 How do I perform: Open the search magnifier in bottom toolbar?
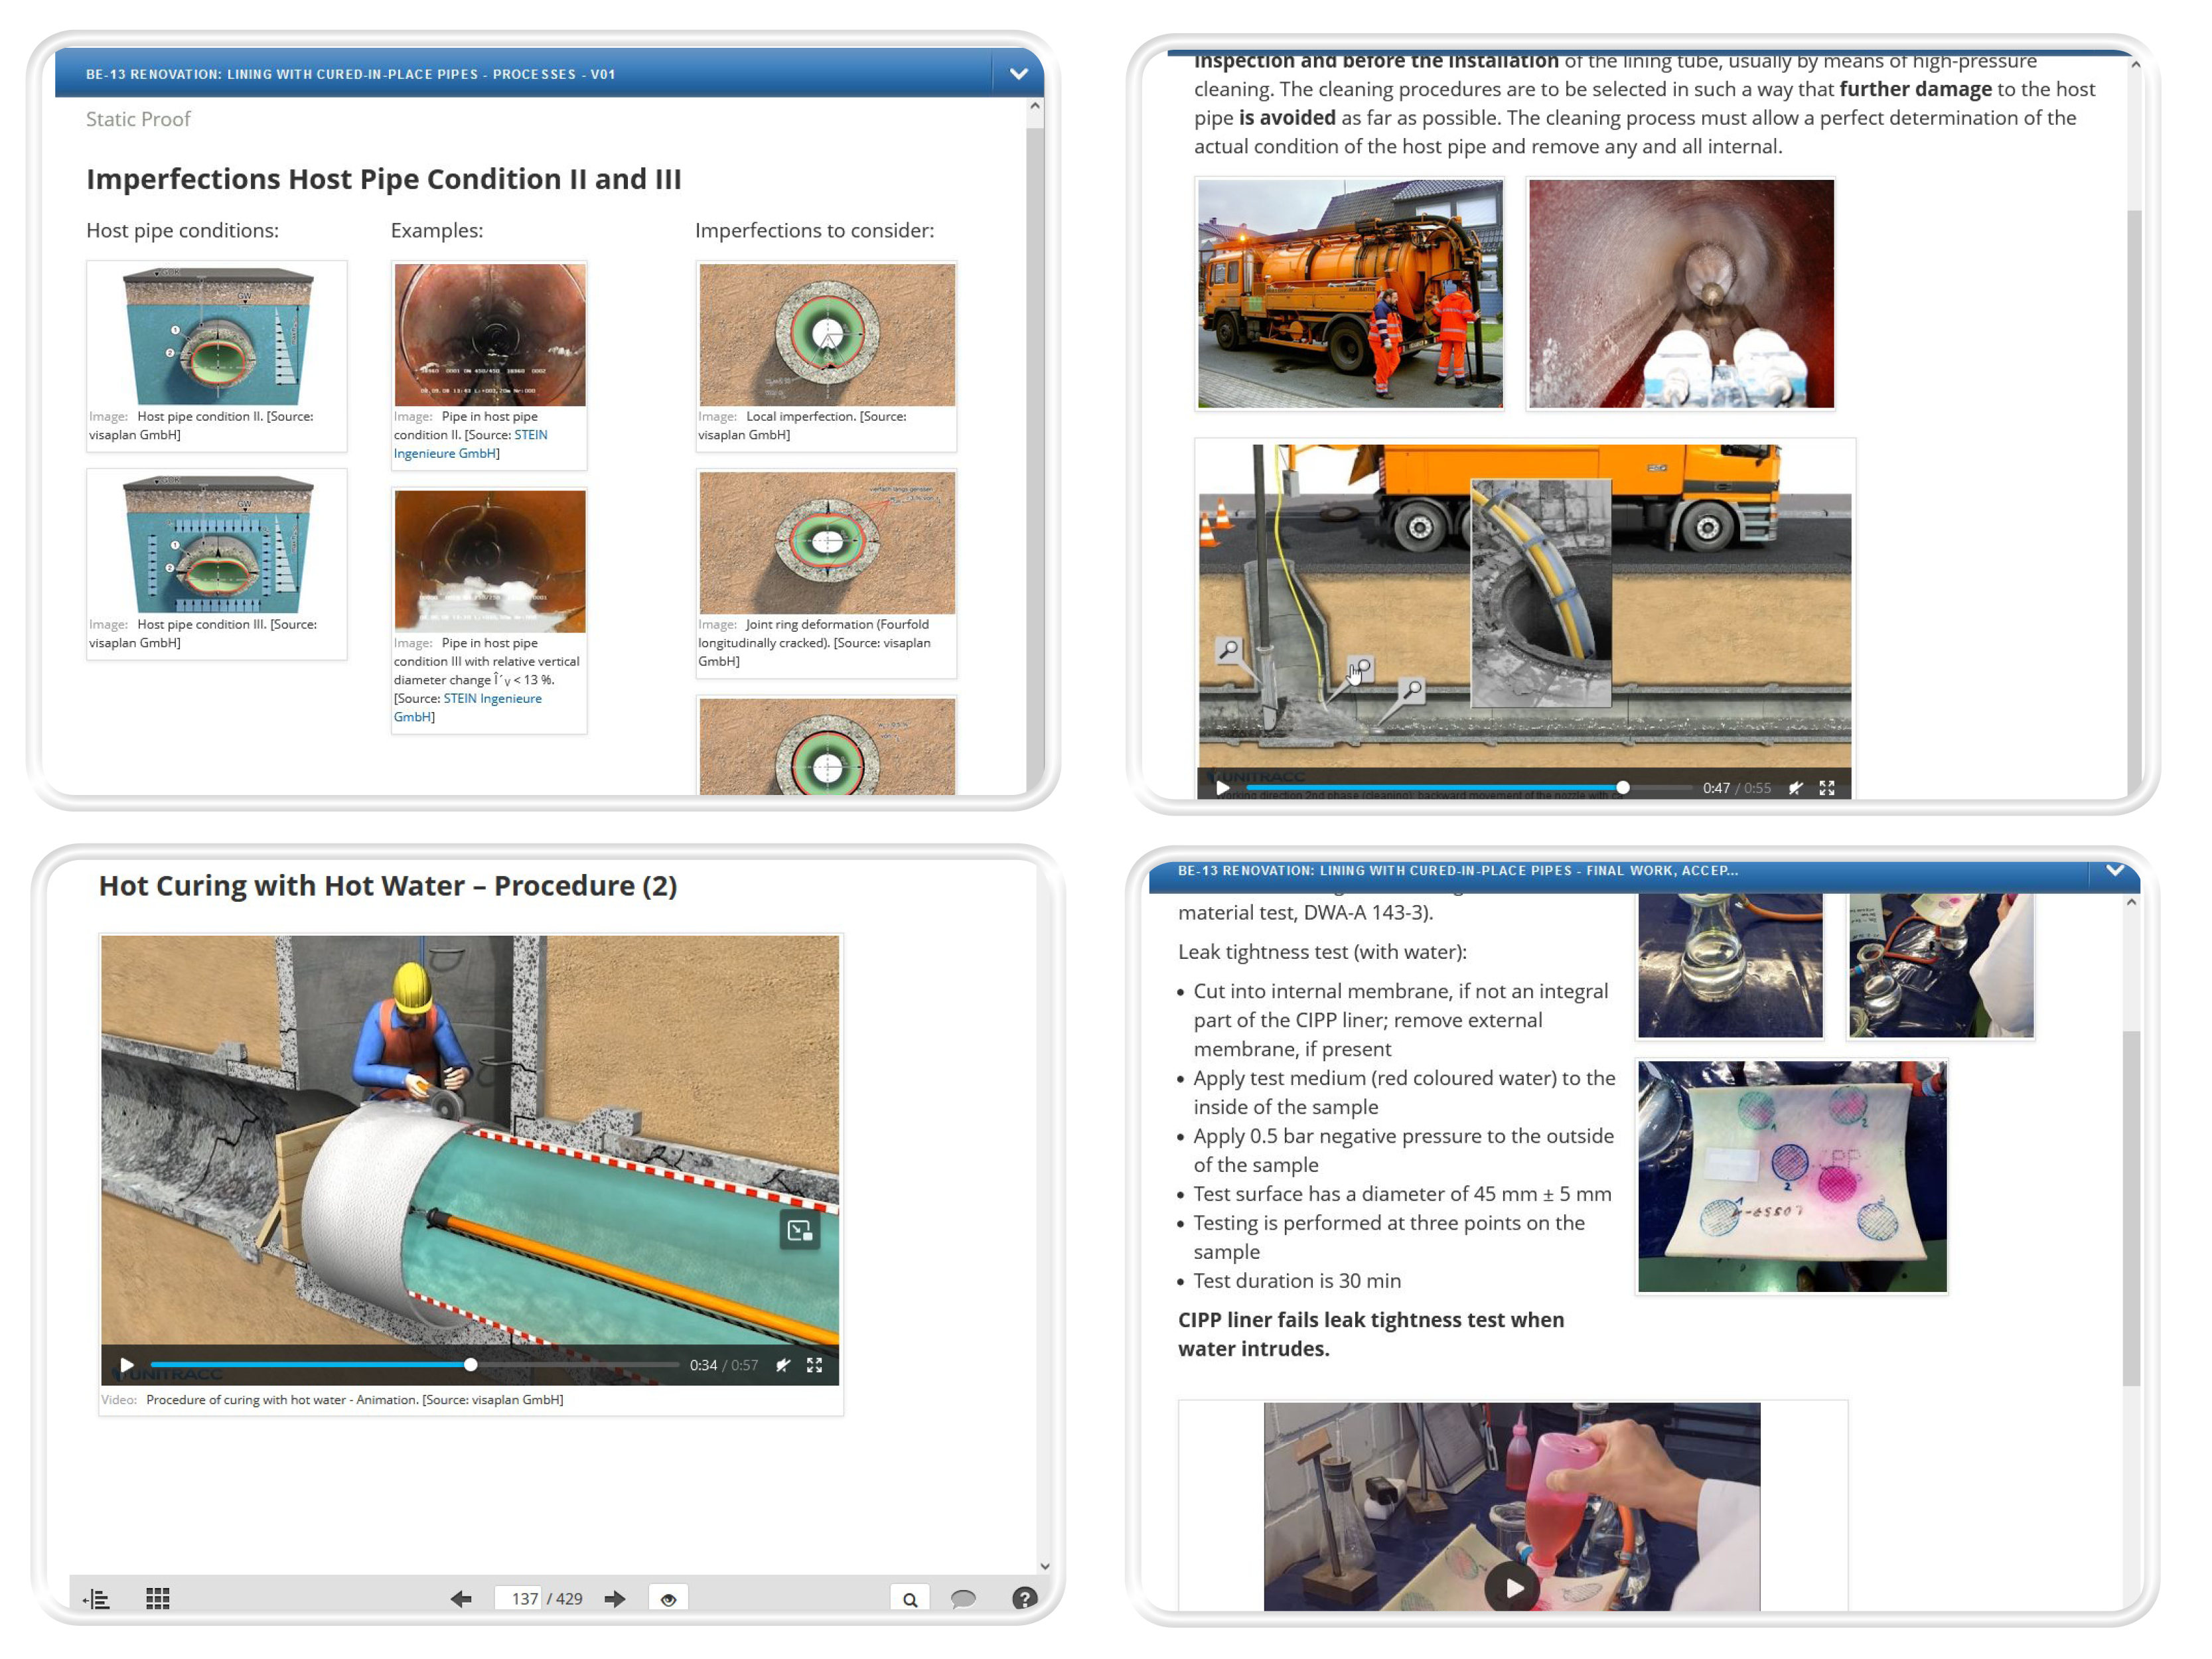pos(909,1598)
